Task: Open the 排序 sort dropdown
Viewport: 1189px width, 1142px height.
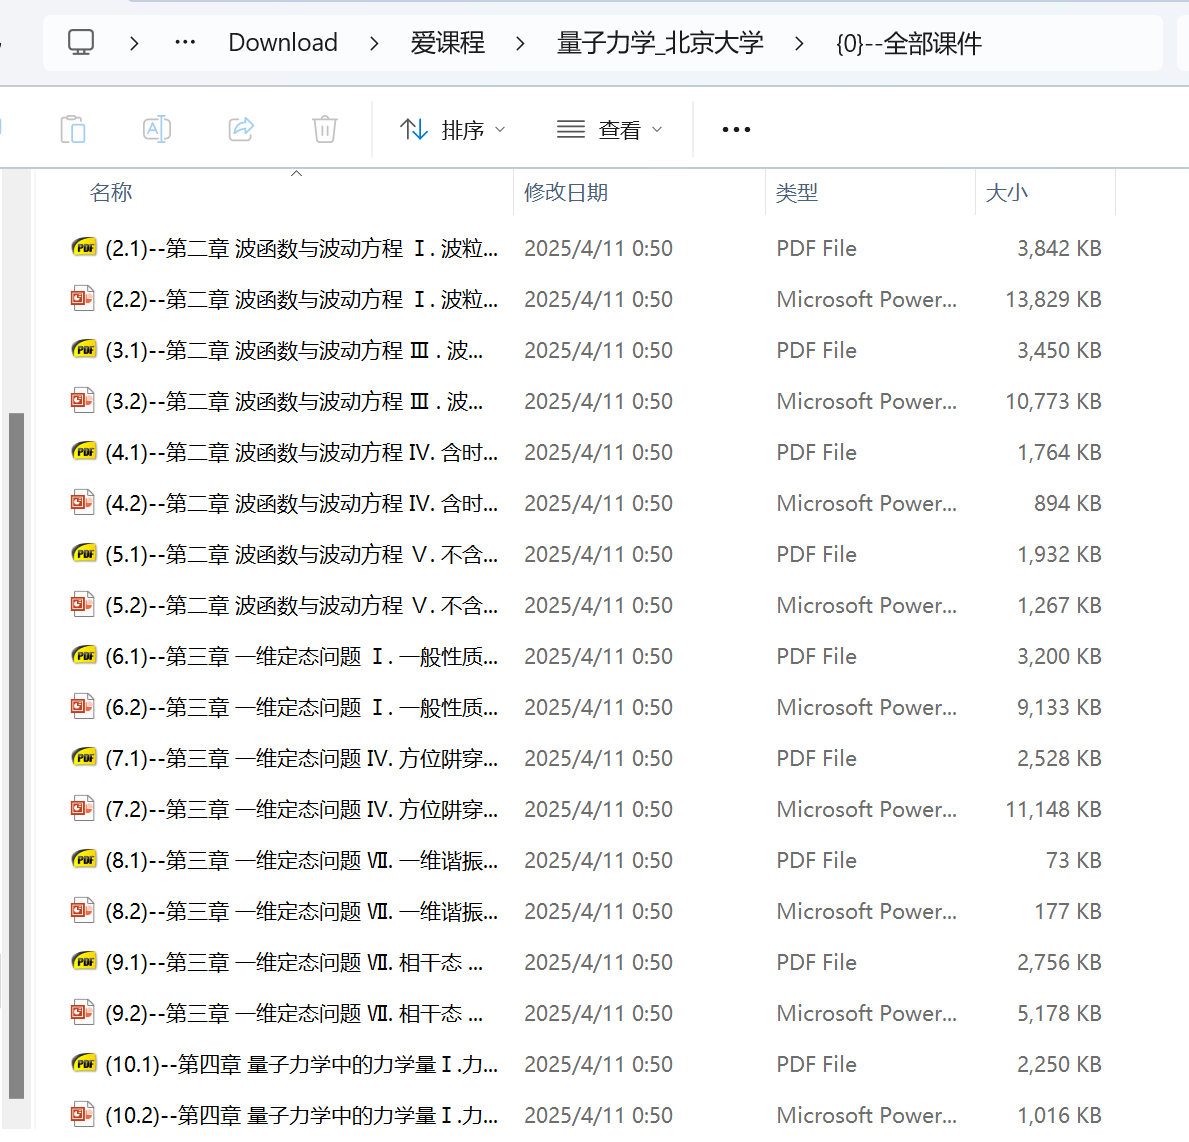Action: (x=453, y=130)
